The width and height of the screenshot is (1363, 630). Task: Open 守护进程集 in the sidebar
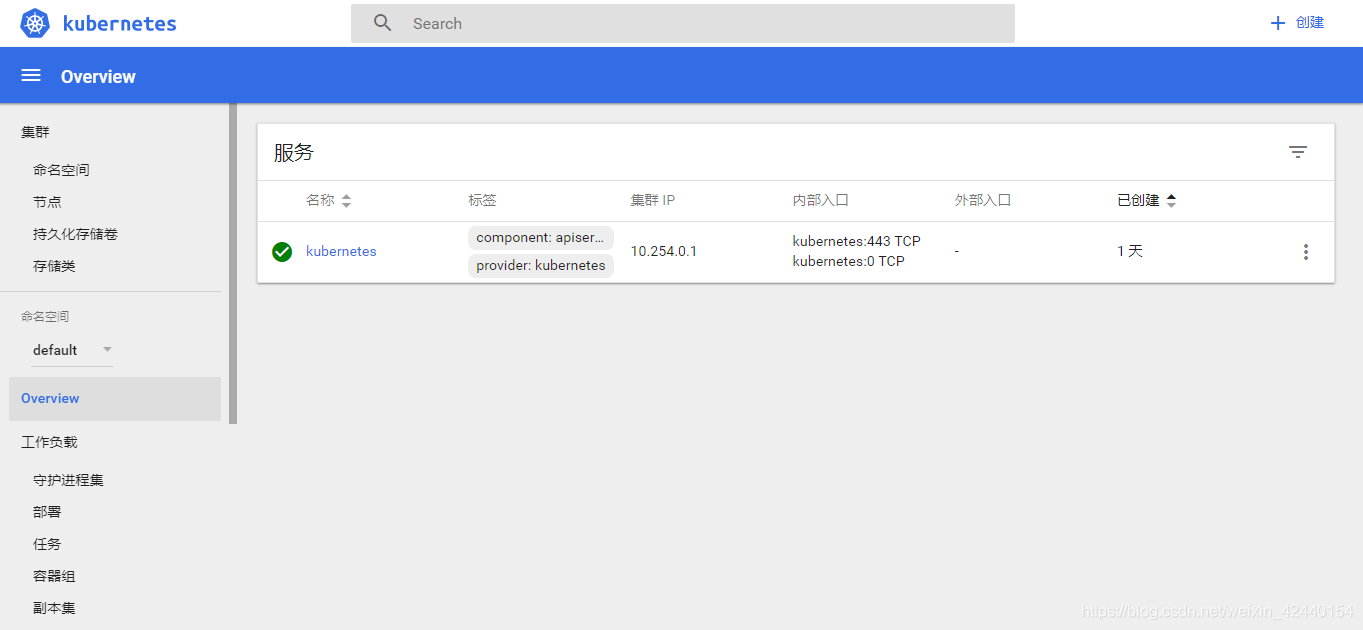click(x=68, y=480)
